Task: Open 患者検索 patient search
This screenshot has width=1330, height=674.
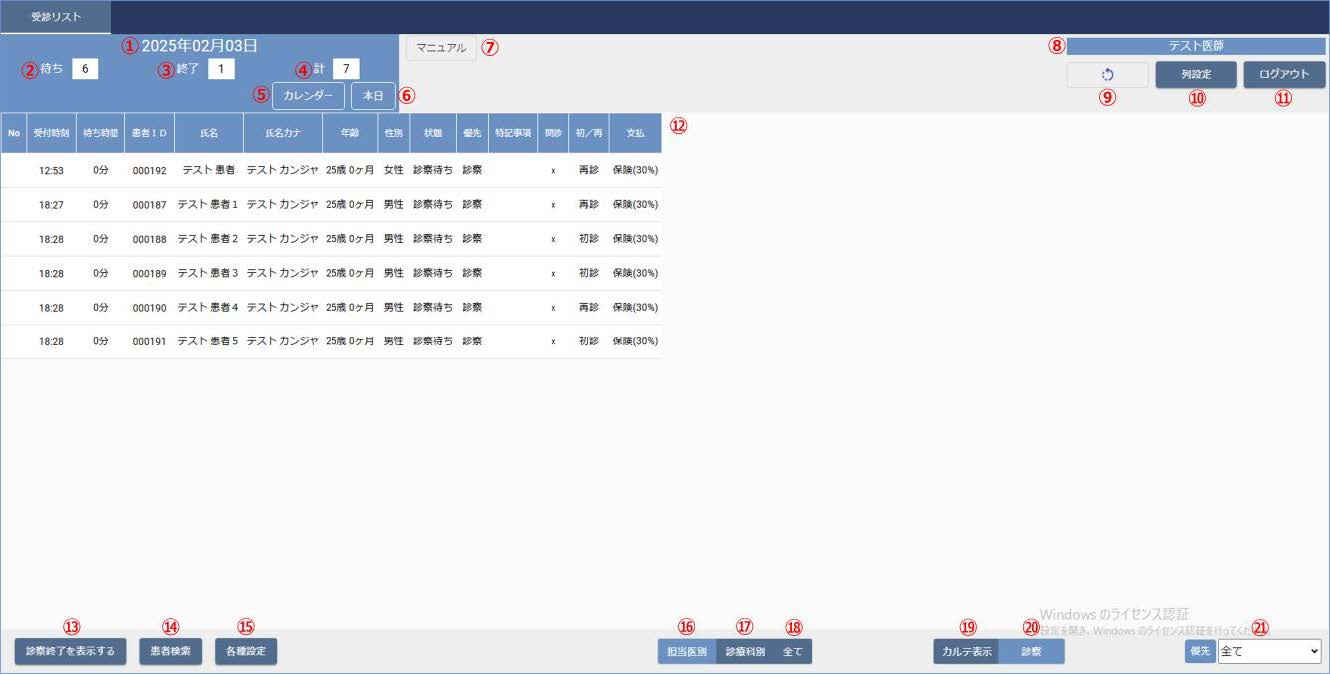Action: point(171,652)
